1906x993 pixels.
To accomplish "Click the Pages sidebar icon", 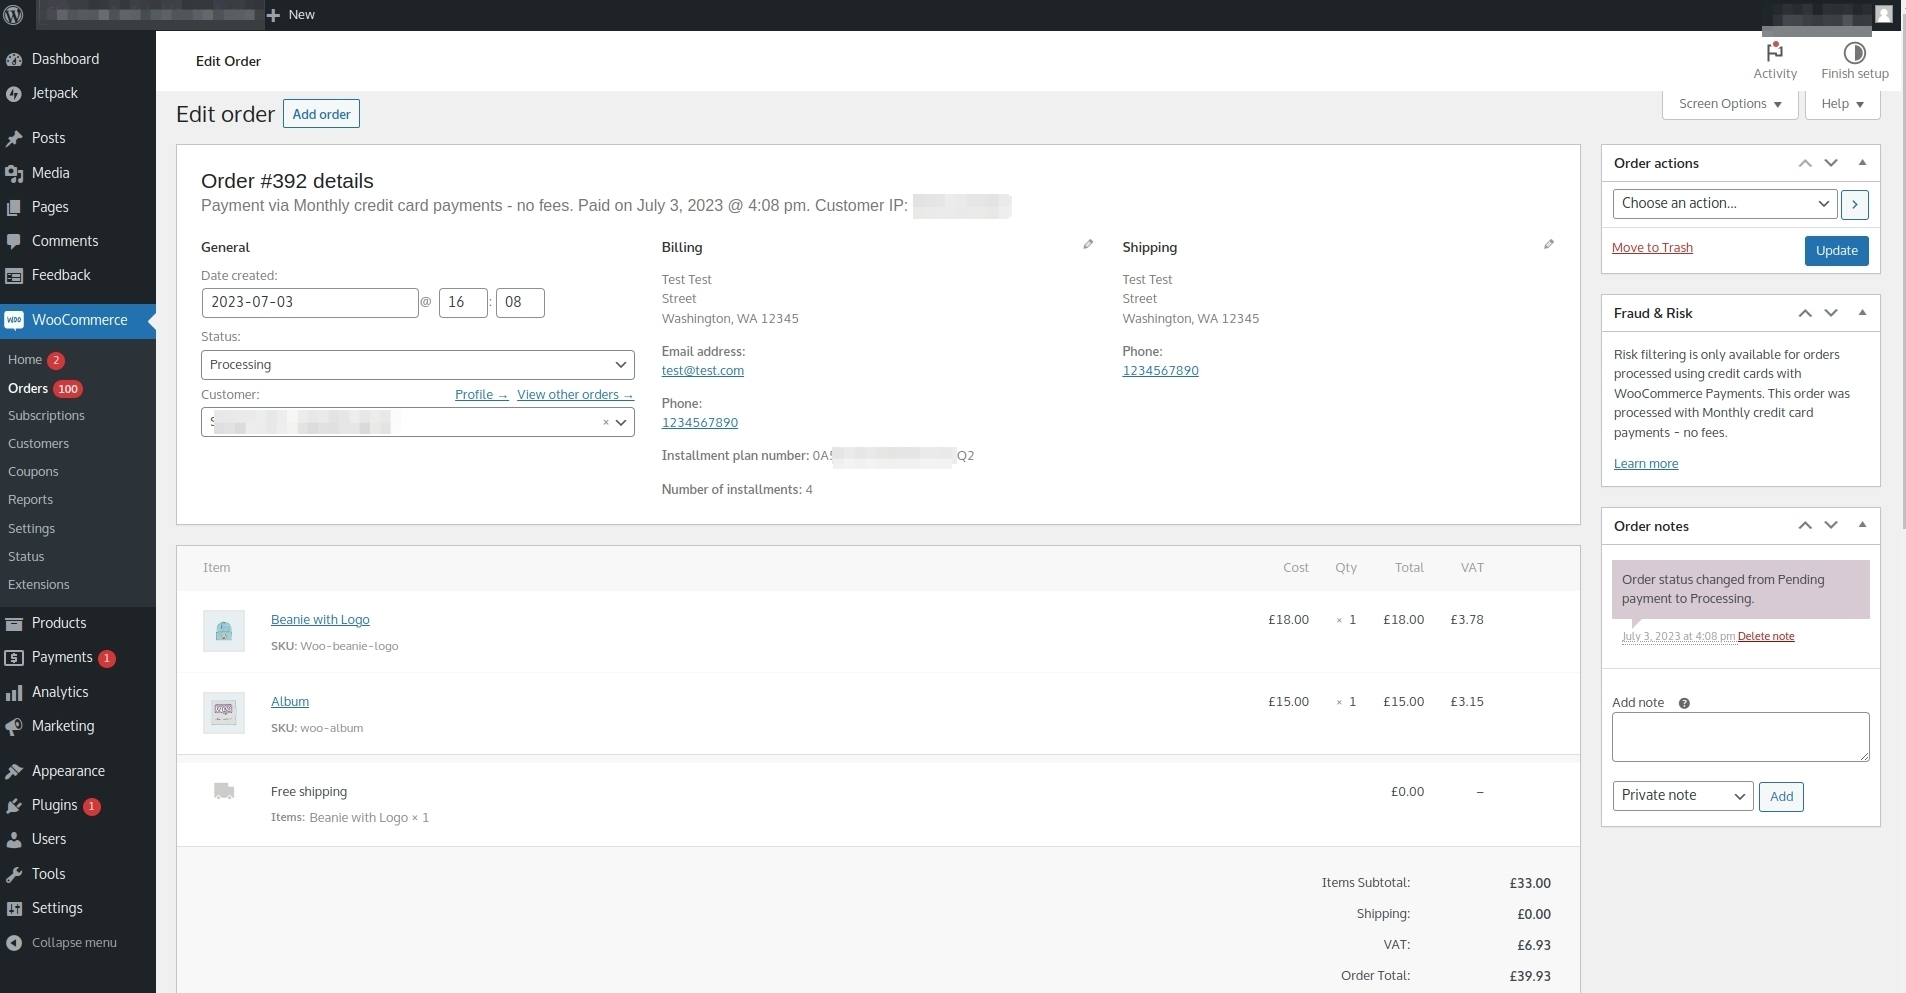I will coord(14,208).
